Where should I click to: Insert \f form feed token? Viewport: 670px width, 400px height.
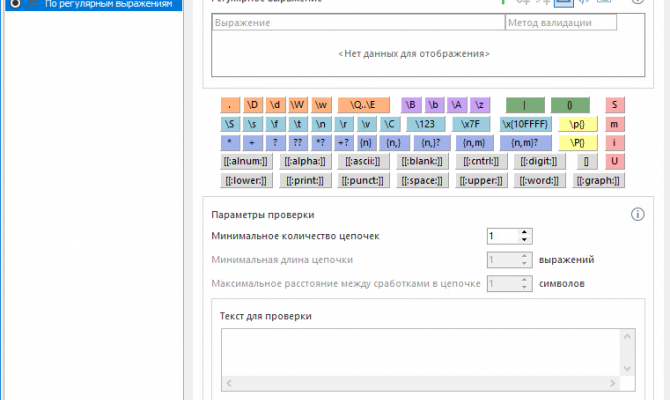coord(275,124)
